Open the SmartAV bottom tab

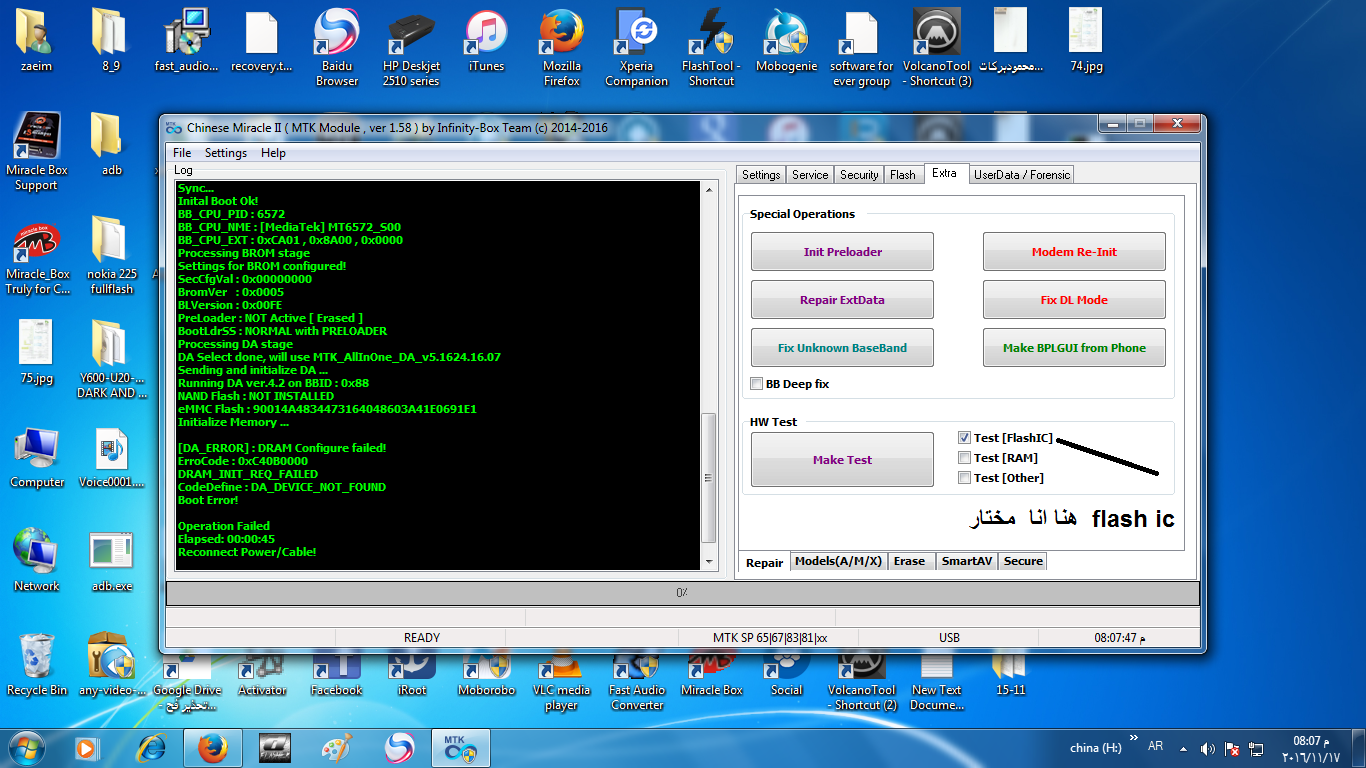966,562
